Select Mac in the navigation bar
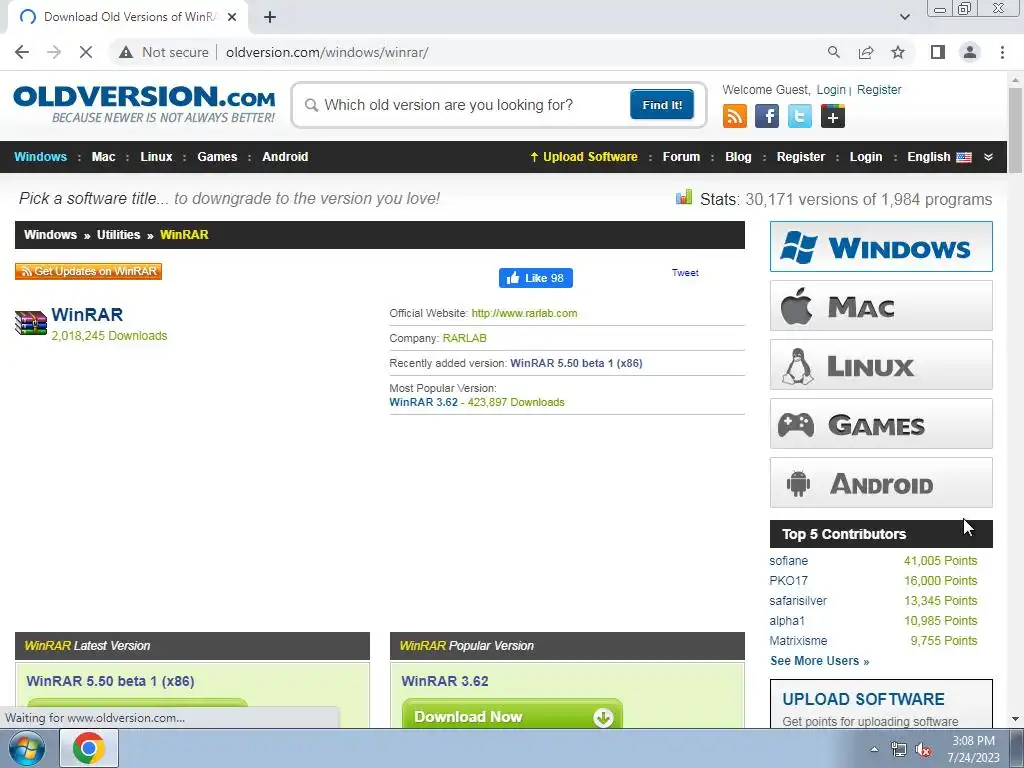The height and width of the screenshot is (768, 1024). coord(103,157)
